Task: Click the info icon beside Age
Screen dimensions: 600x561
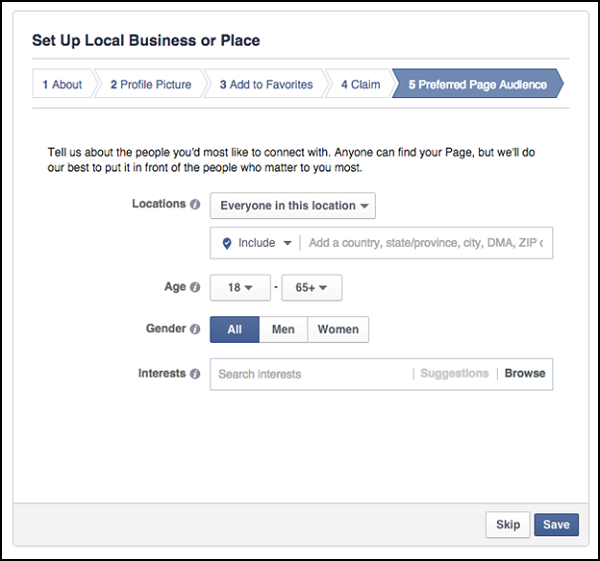Action: [196, 288]
